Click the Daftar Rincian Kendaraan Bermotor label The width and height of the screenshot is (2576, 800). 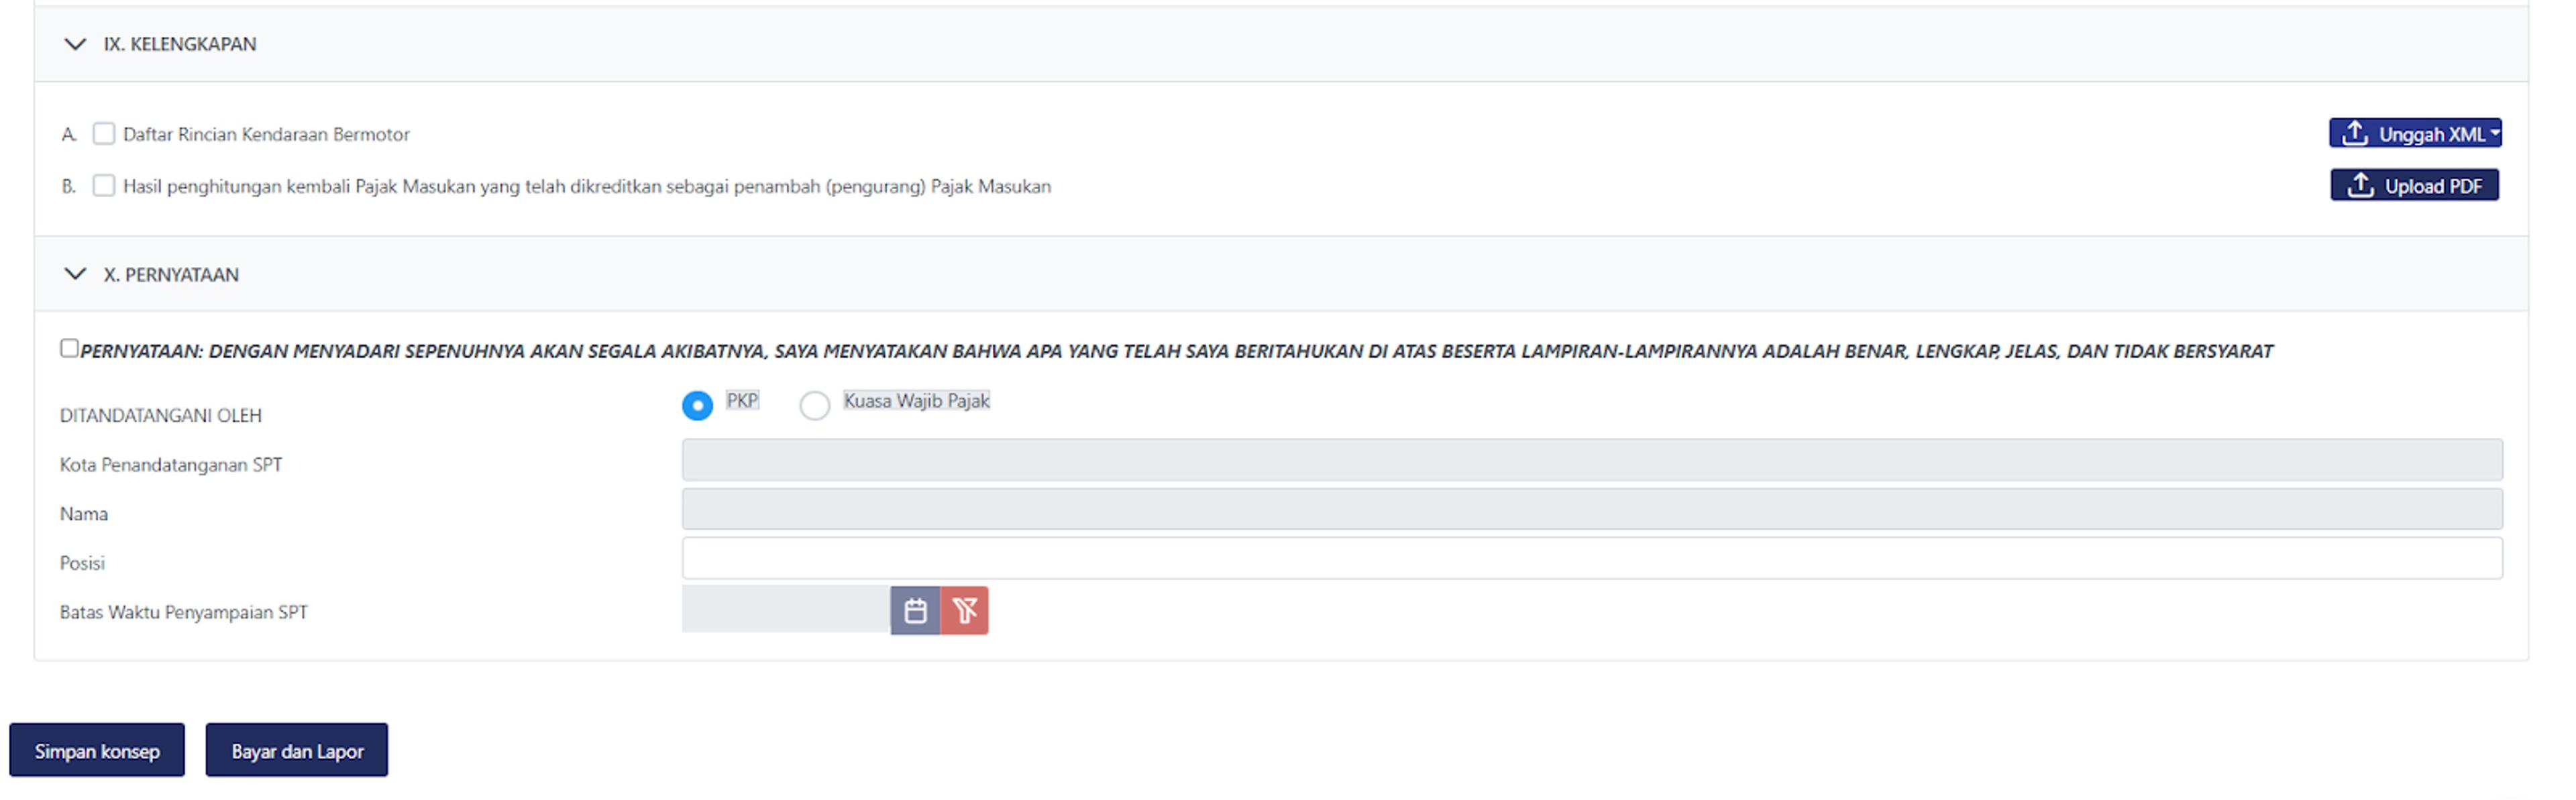(x=266, y=134)
